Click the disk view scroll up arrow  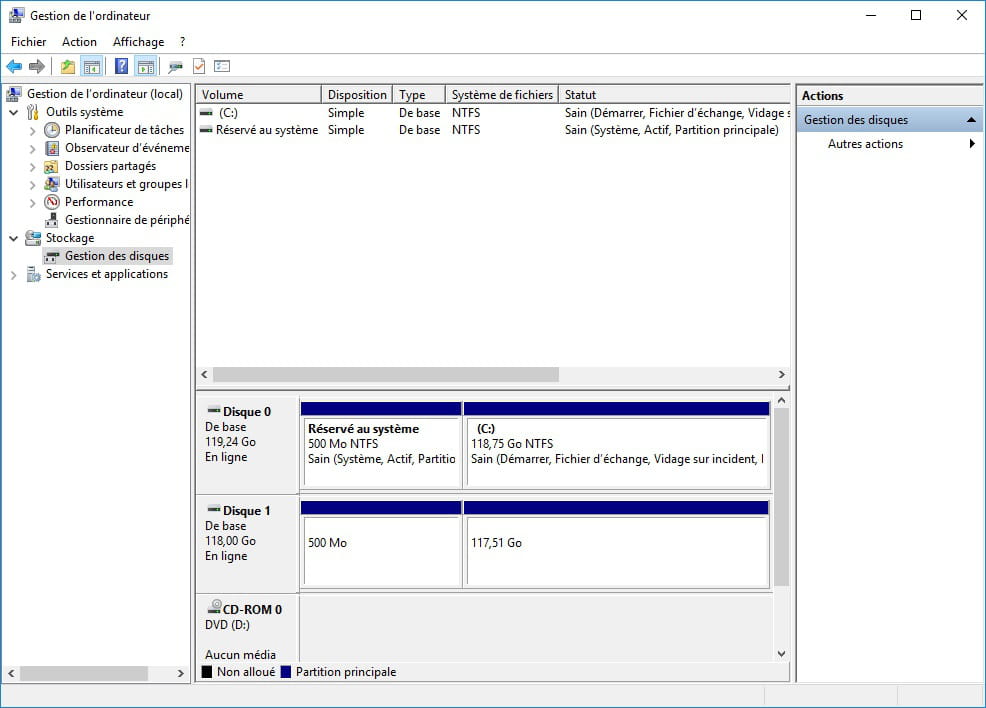click(x=781, y=401)
